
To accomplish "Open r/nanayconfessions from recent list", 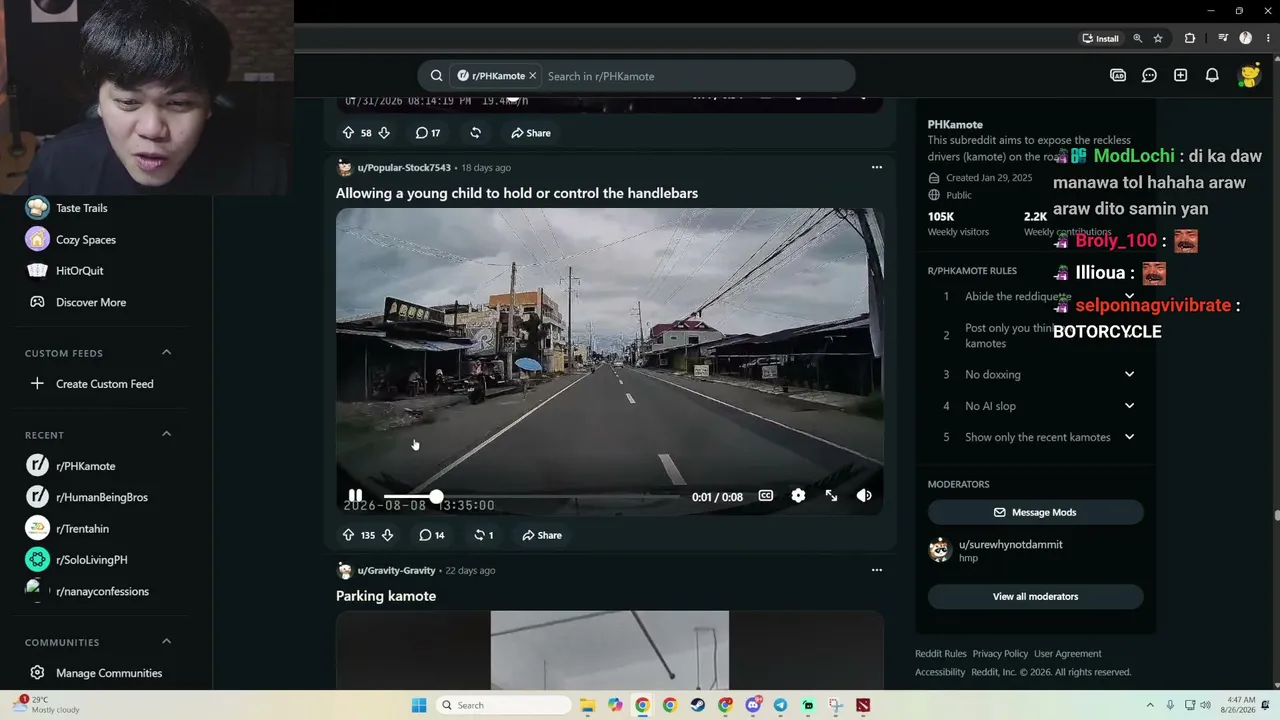I will pyautogui.click(x=100, y=591).
